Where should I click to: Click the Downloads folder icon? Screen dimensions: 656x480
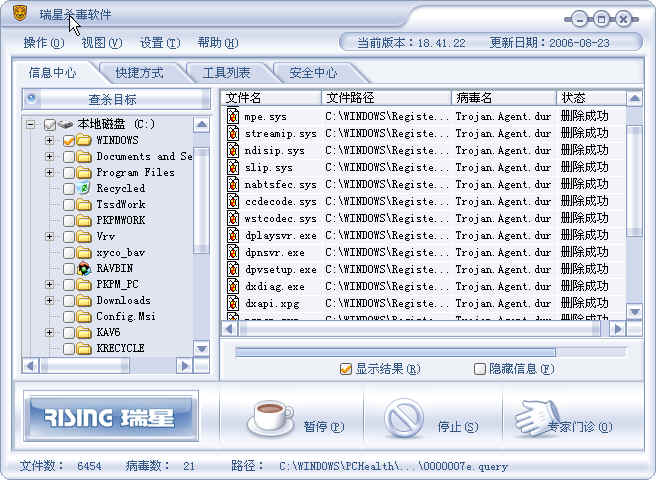84,300
